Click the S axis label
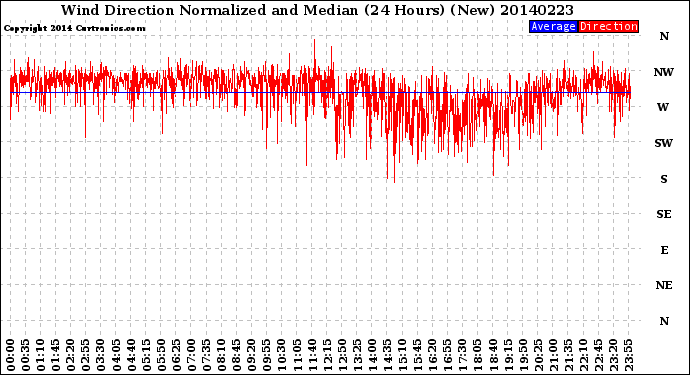Image resolution: width=690 pixels, height=375 pixels. (x=664, y=179)
